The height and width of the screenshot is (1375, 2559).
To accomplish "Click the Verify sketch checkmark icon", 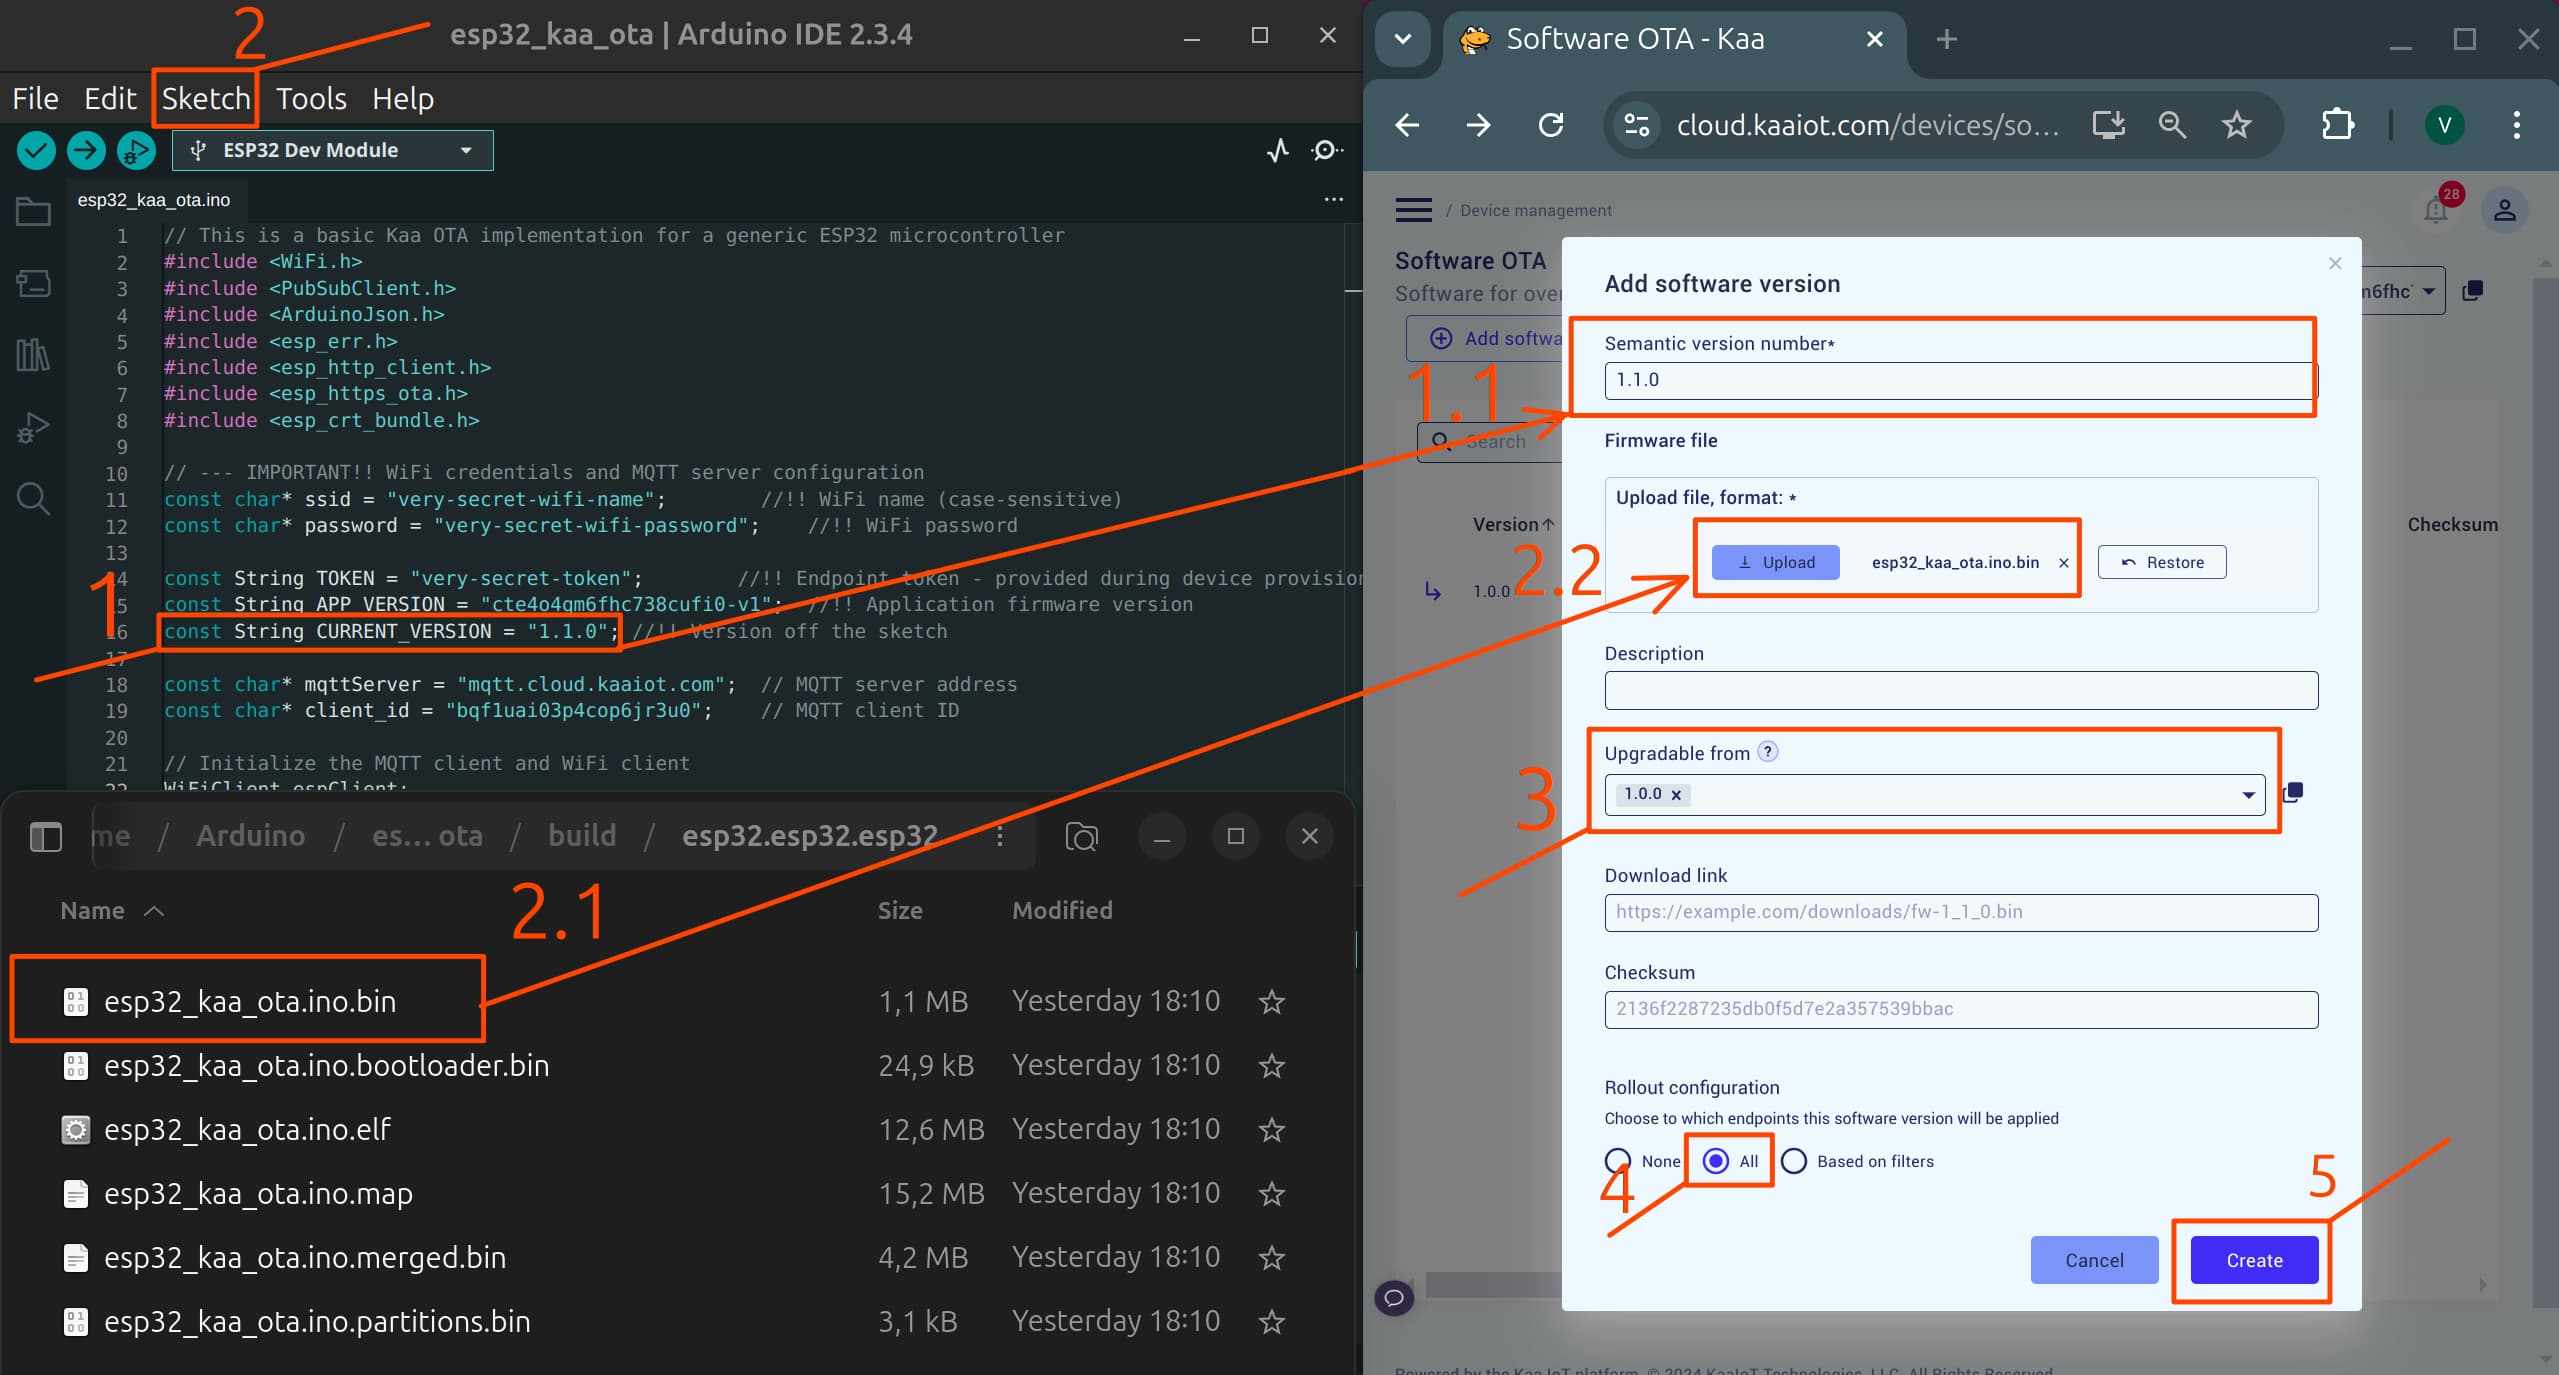I will (x=35, y=150).
